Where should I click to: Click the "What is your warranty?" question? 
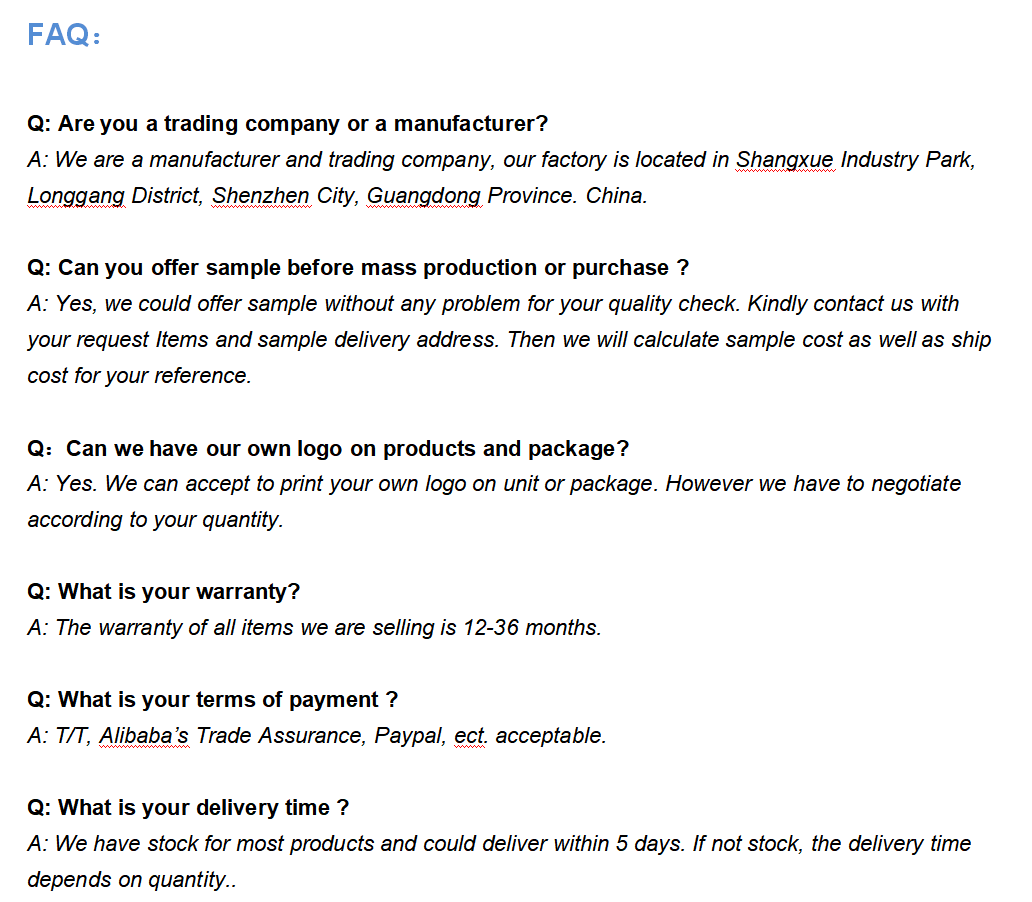[164, 592]
